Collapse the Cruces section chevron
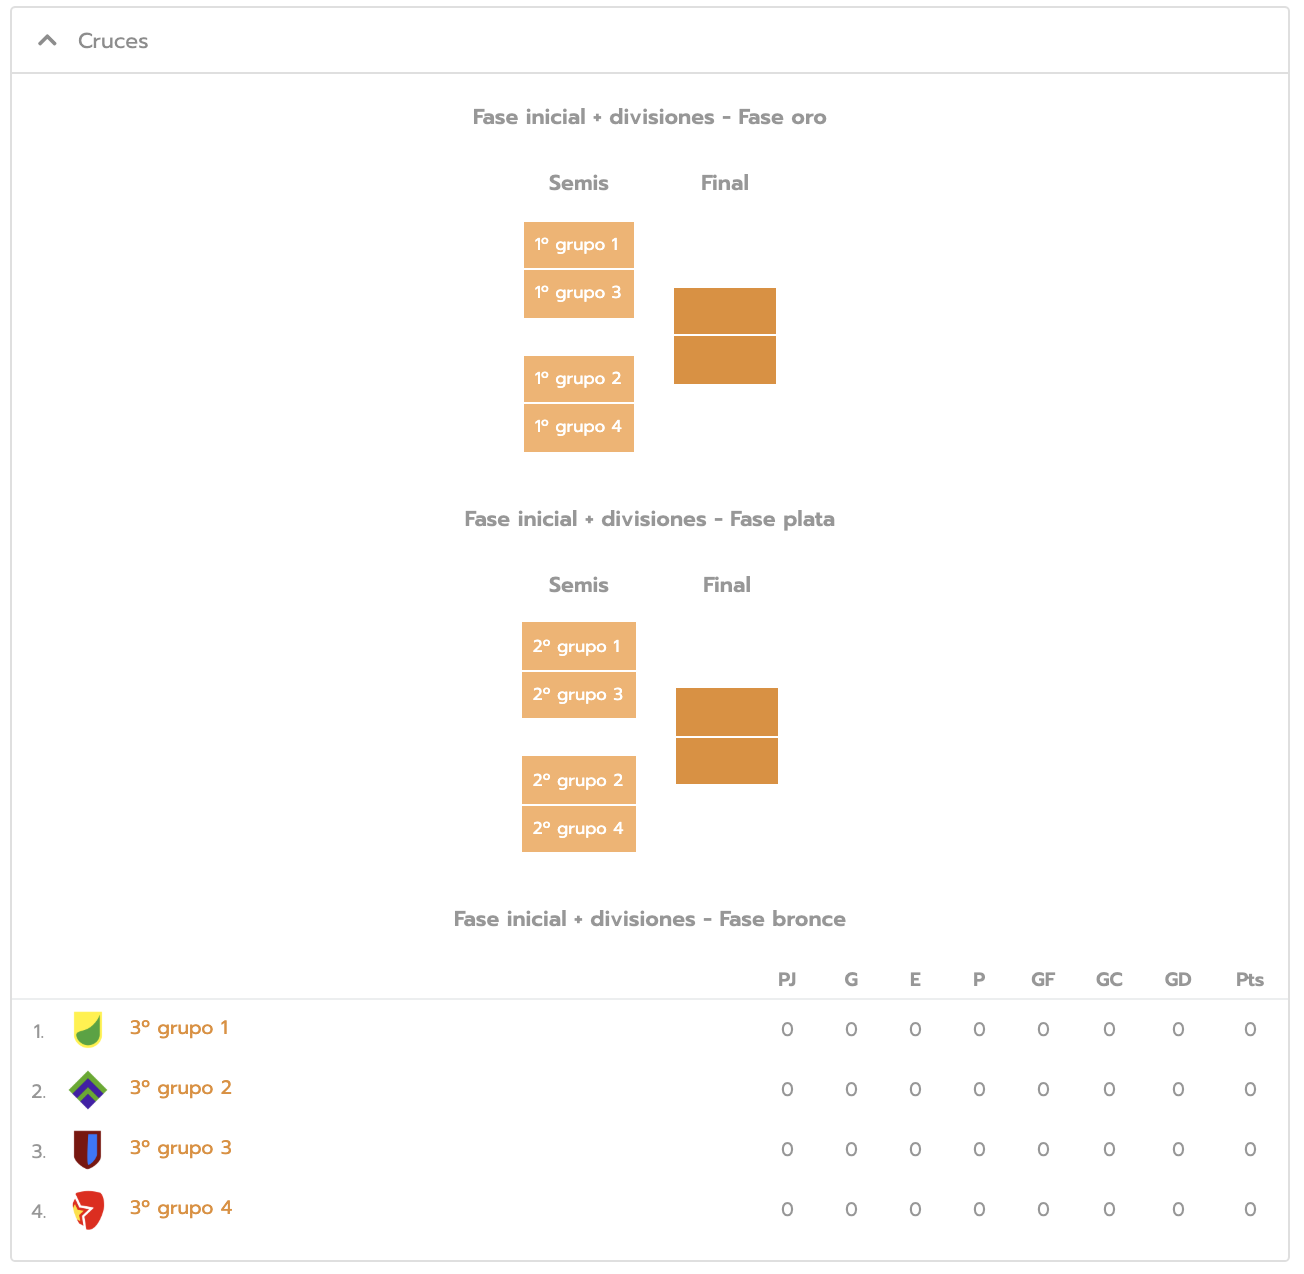Viewport: 1304px width, 1274px height. (x=47, y=41)
